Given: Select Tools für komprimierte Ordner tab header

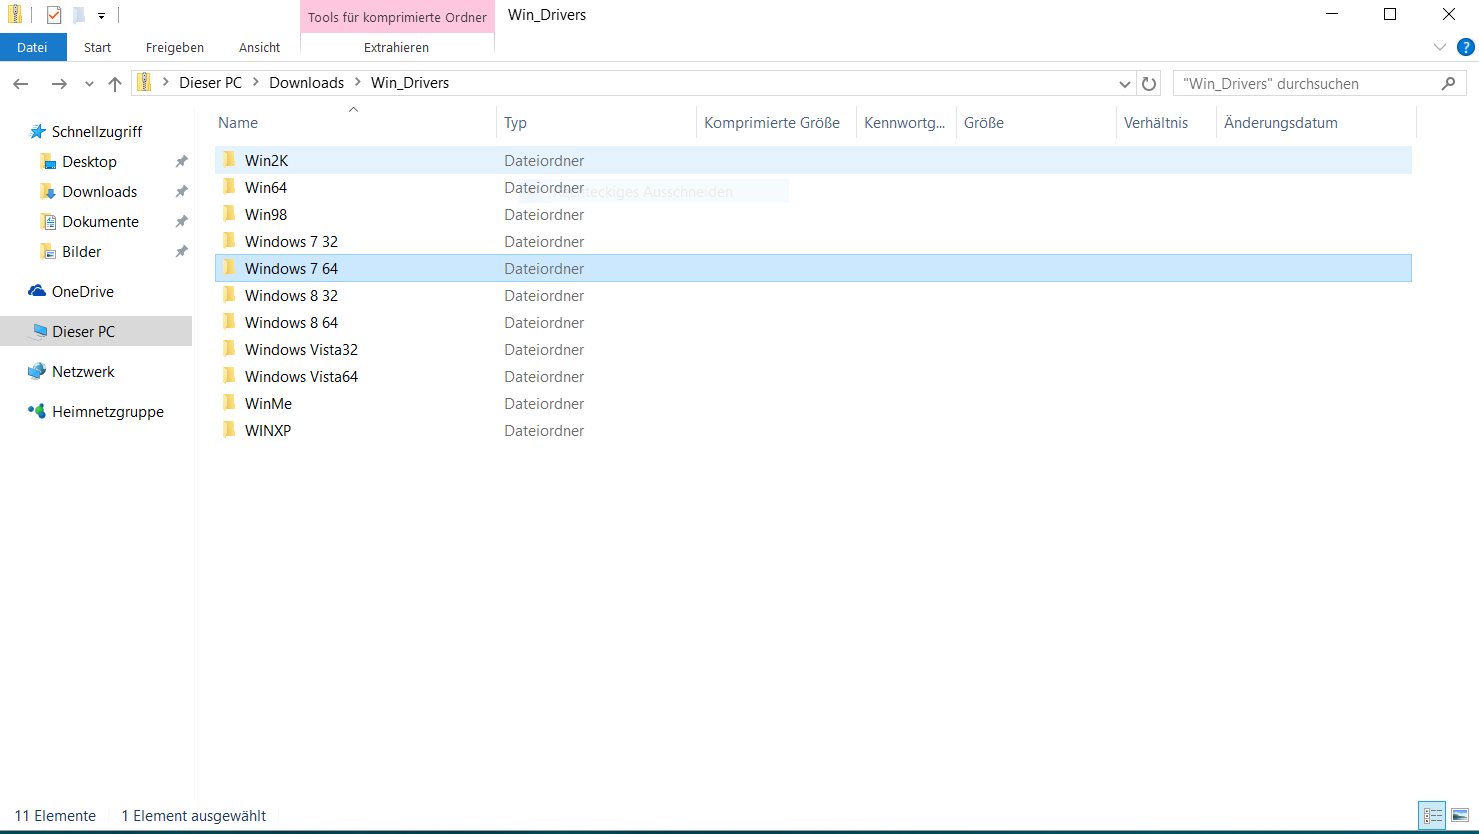Looking at the screenshot, I should [397, 17].
